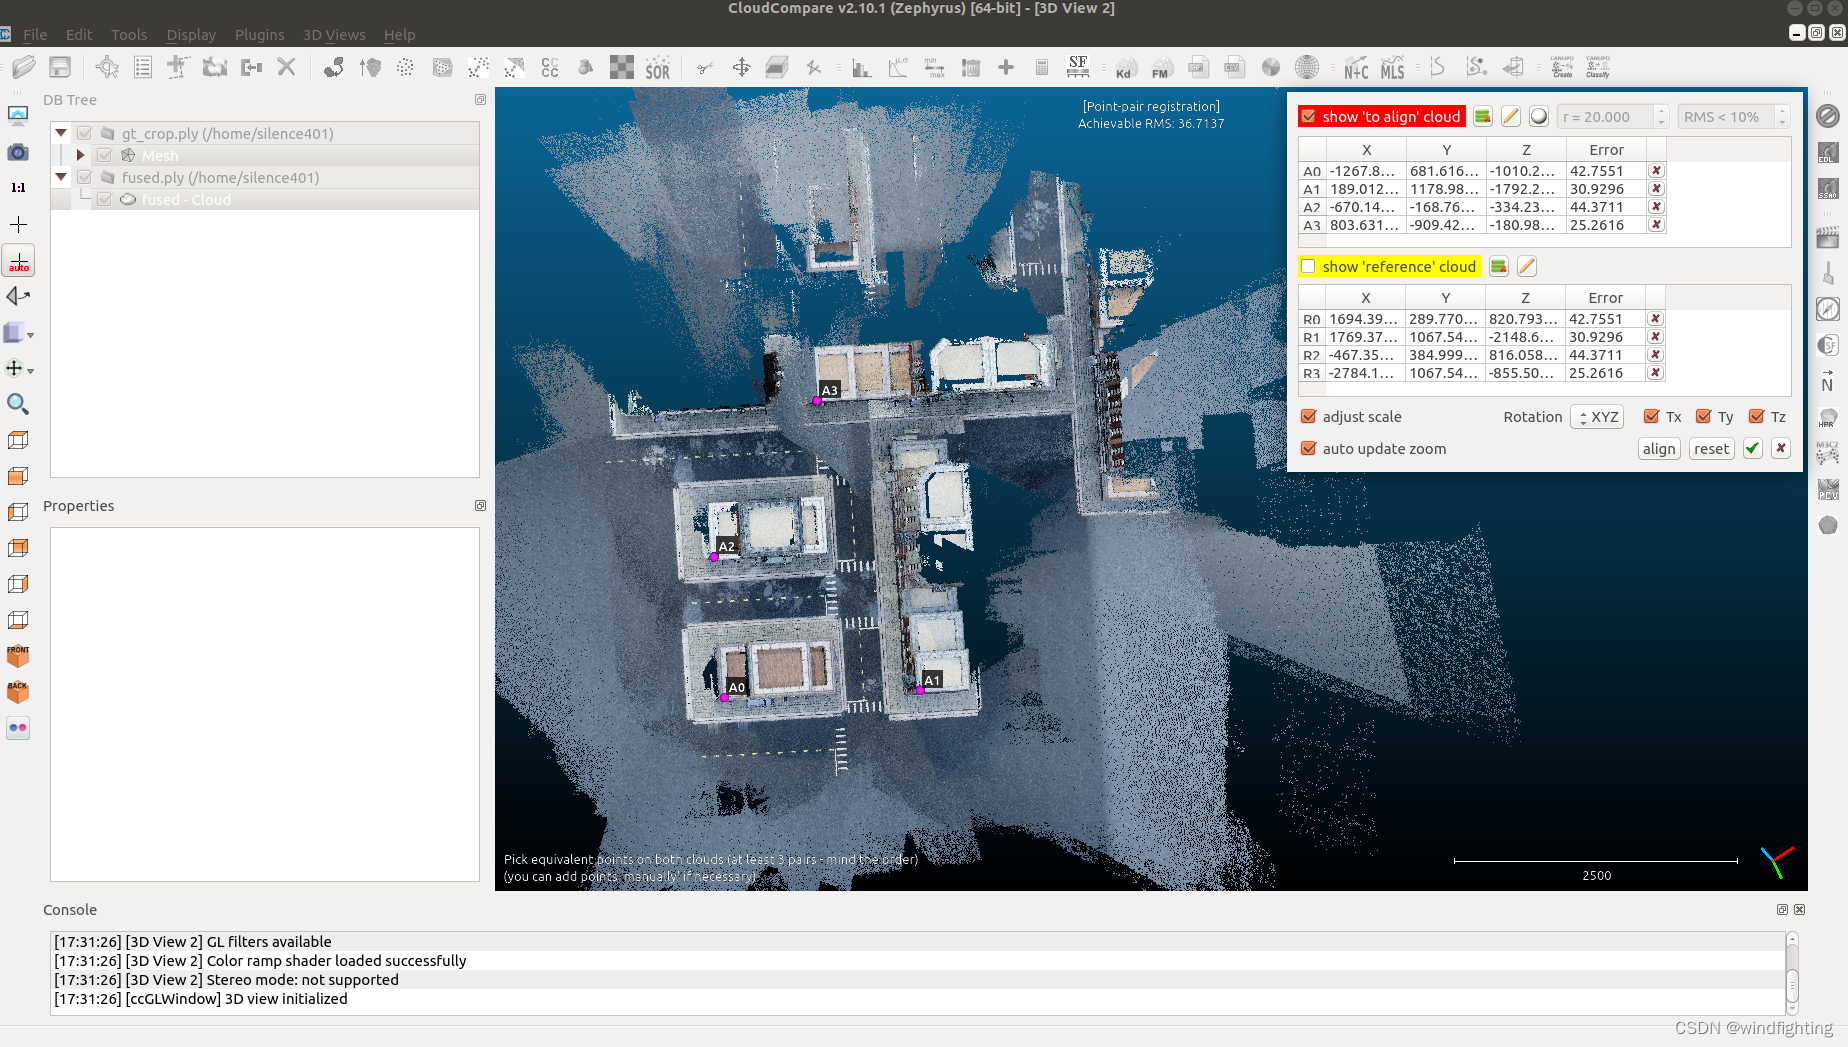Click the SOR filter toolbar icon
This screenshot has height=1047, width=1848.
658,68
